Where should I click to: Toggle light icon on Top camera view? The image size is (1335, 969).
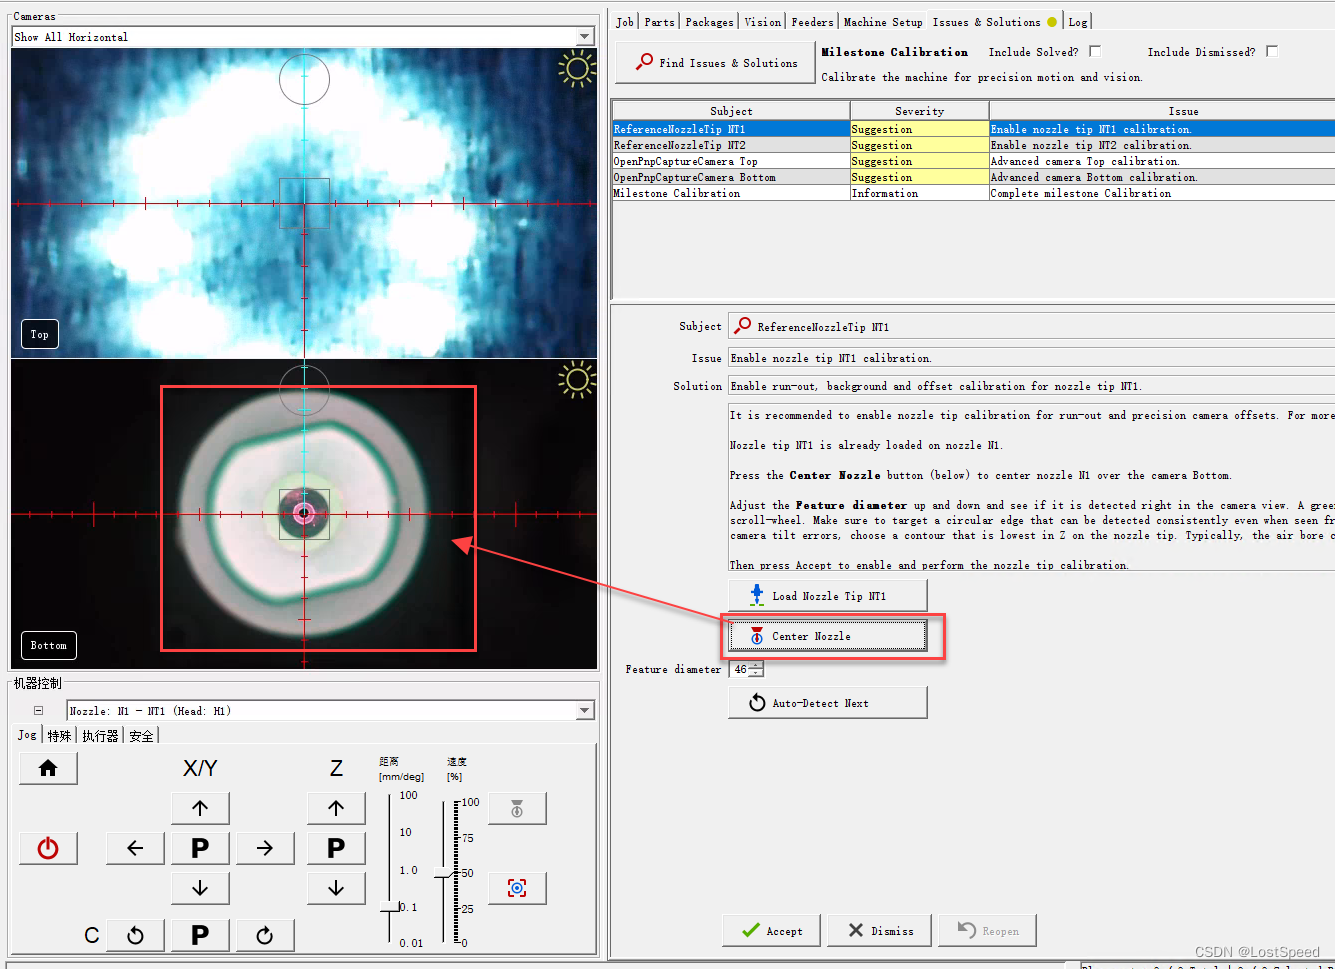point(577,69)
